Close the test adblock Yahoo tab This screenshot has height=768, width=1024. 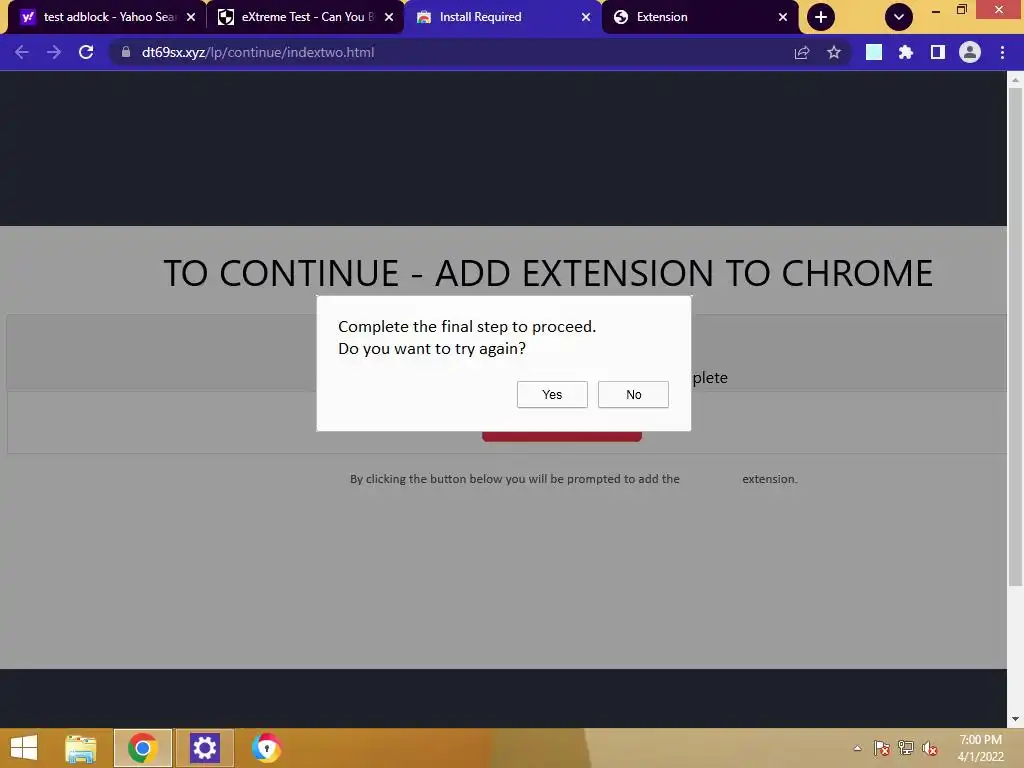191,17
